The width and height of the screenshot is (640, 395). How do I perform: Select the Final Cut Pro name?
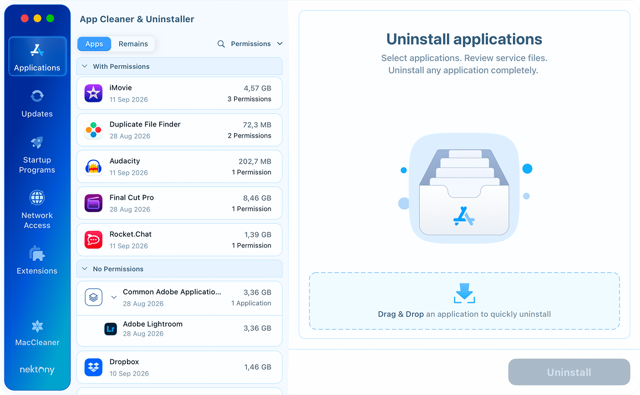point(131,198)
